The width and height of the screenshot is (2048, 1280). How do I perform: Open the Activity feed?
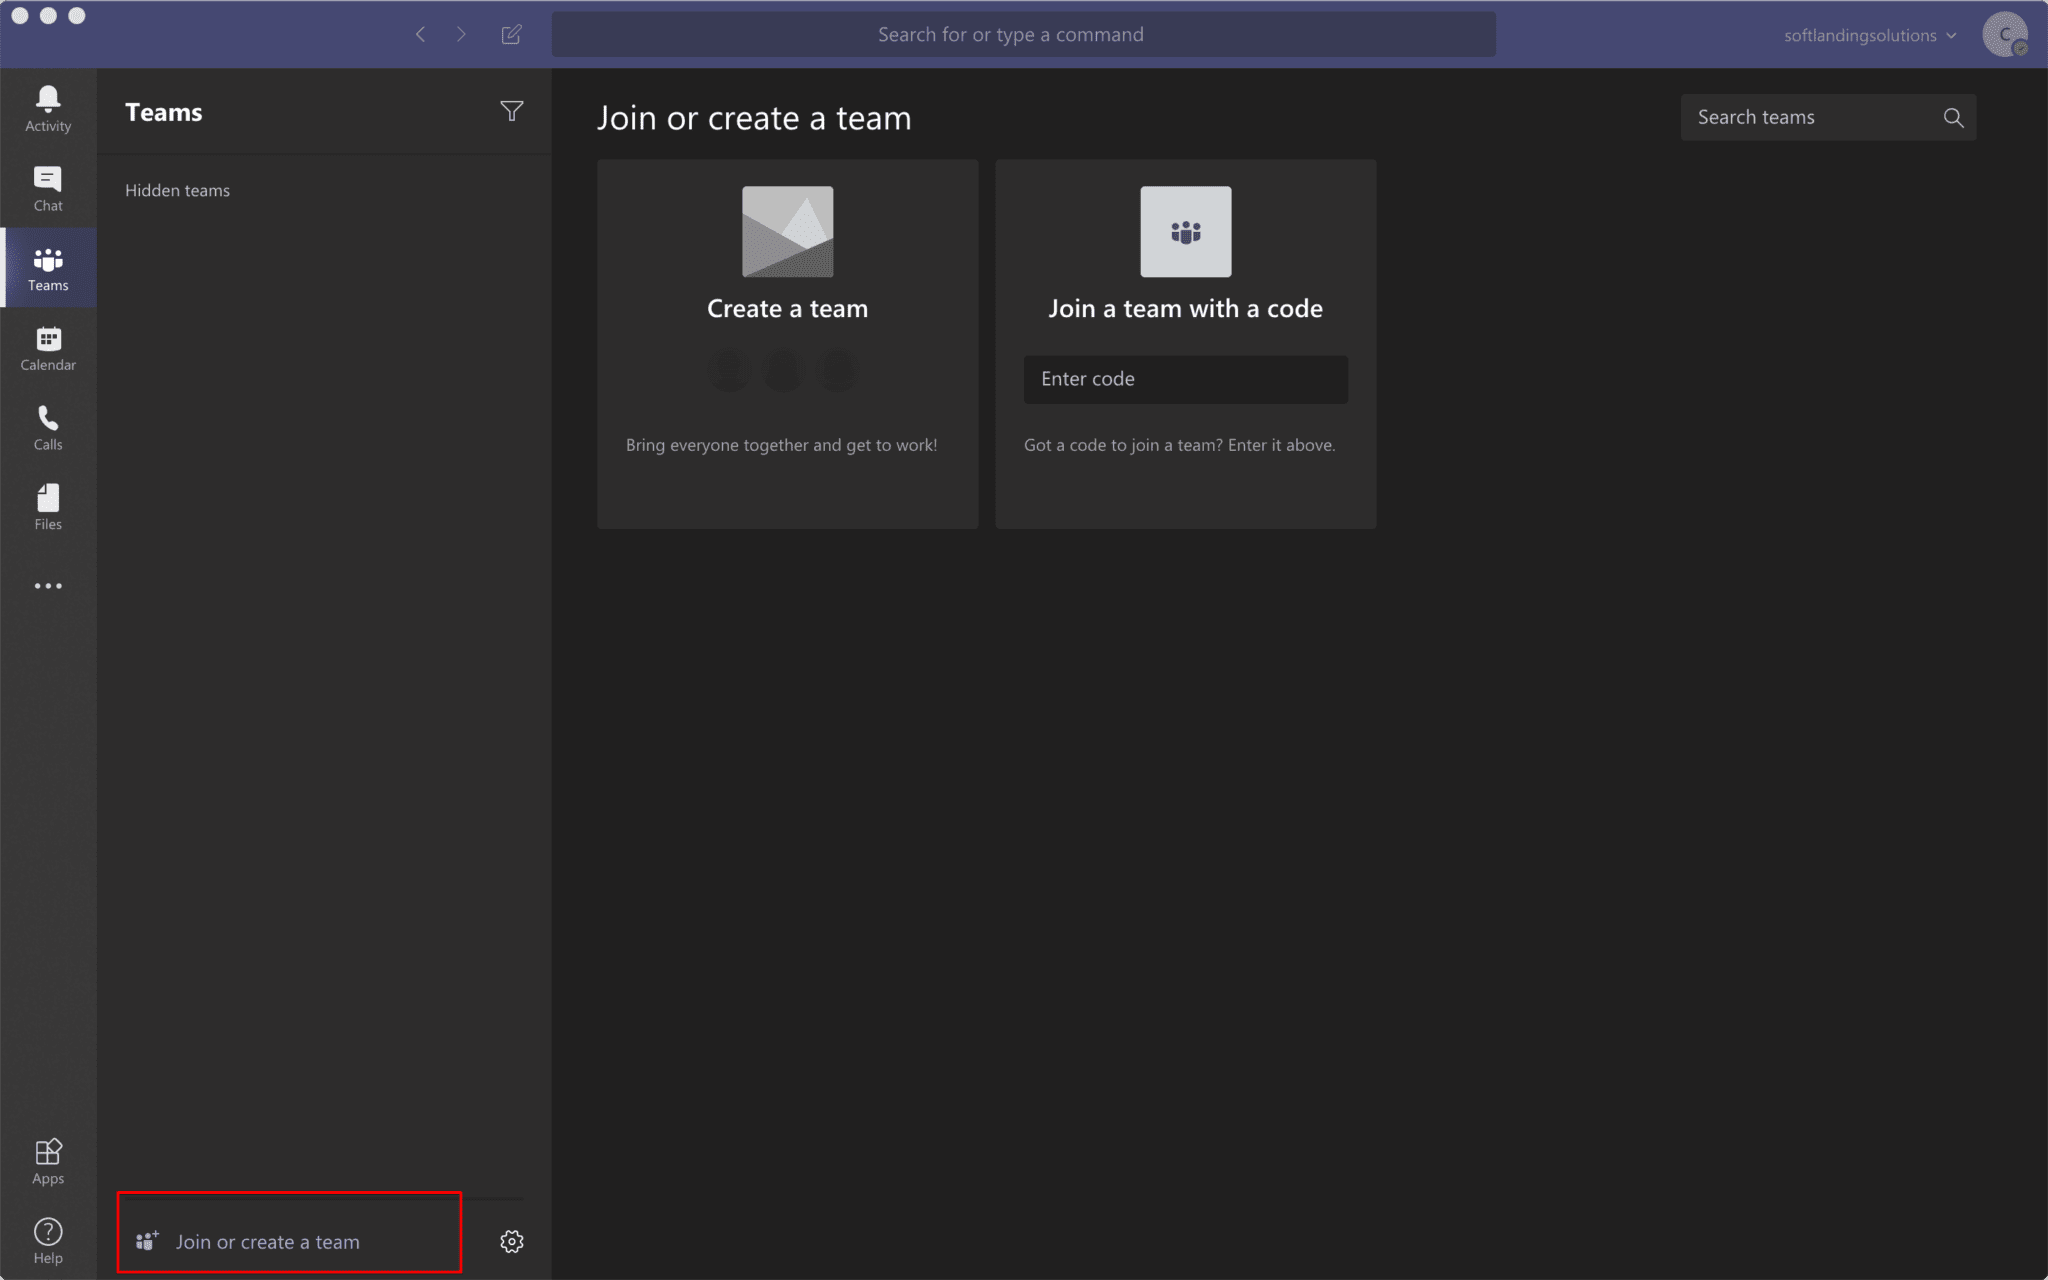[x=48, y=107]
